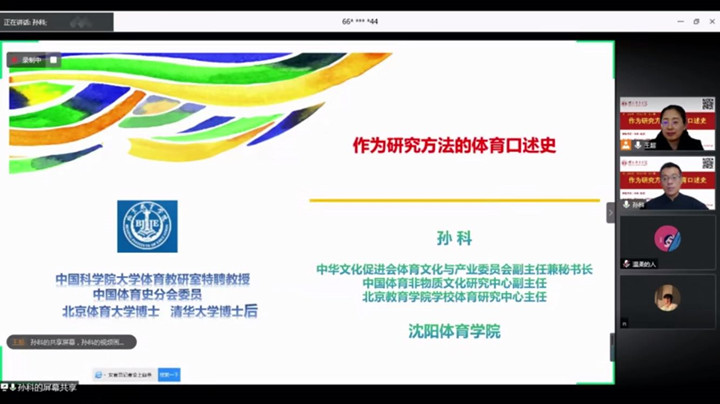The height and width of the screenshot is (404, 720).
Task: Stop recording with the square stop button
Action: [54, 60]
